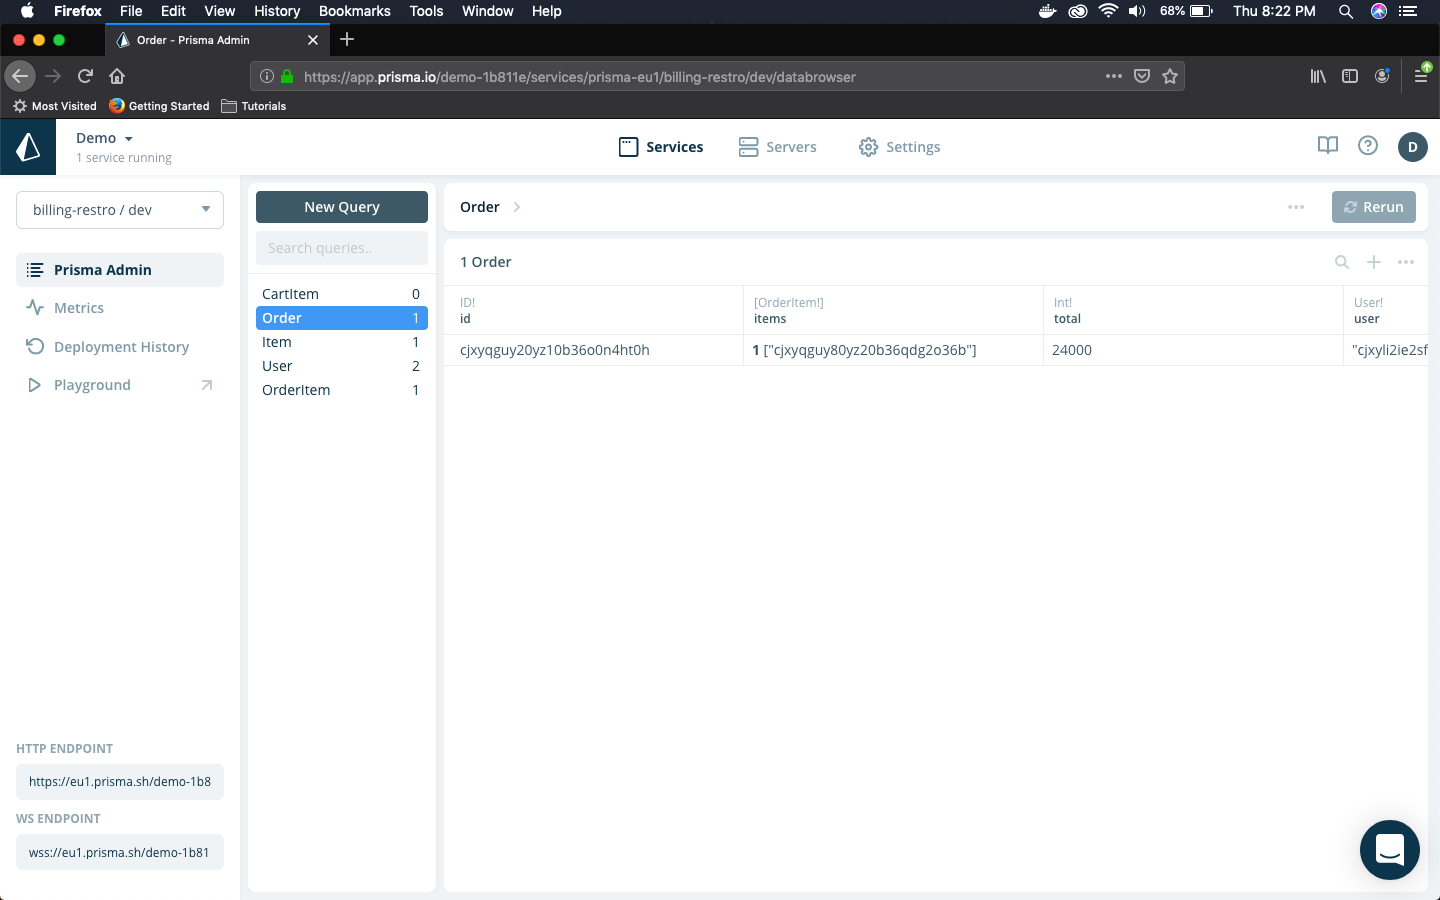Open Firefox Bookmarks menu
Screen dimensions: 1440x900
(x=355, y=11)
